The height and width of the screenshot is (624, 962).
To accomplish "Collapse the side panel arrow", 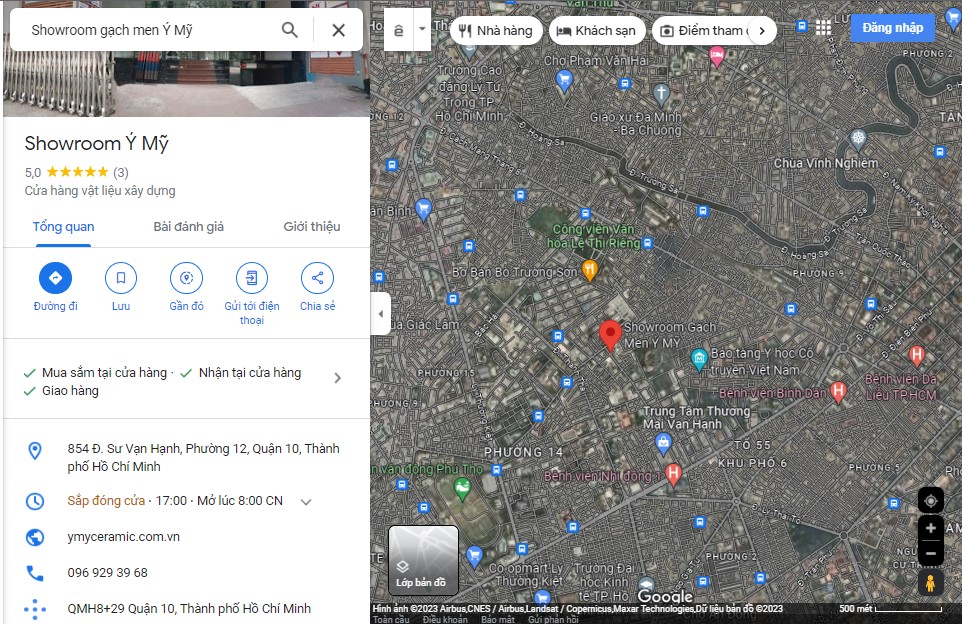I will point(380,314).
